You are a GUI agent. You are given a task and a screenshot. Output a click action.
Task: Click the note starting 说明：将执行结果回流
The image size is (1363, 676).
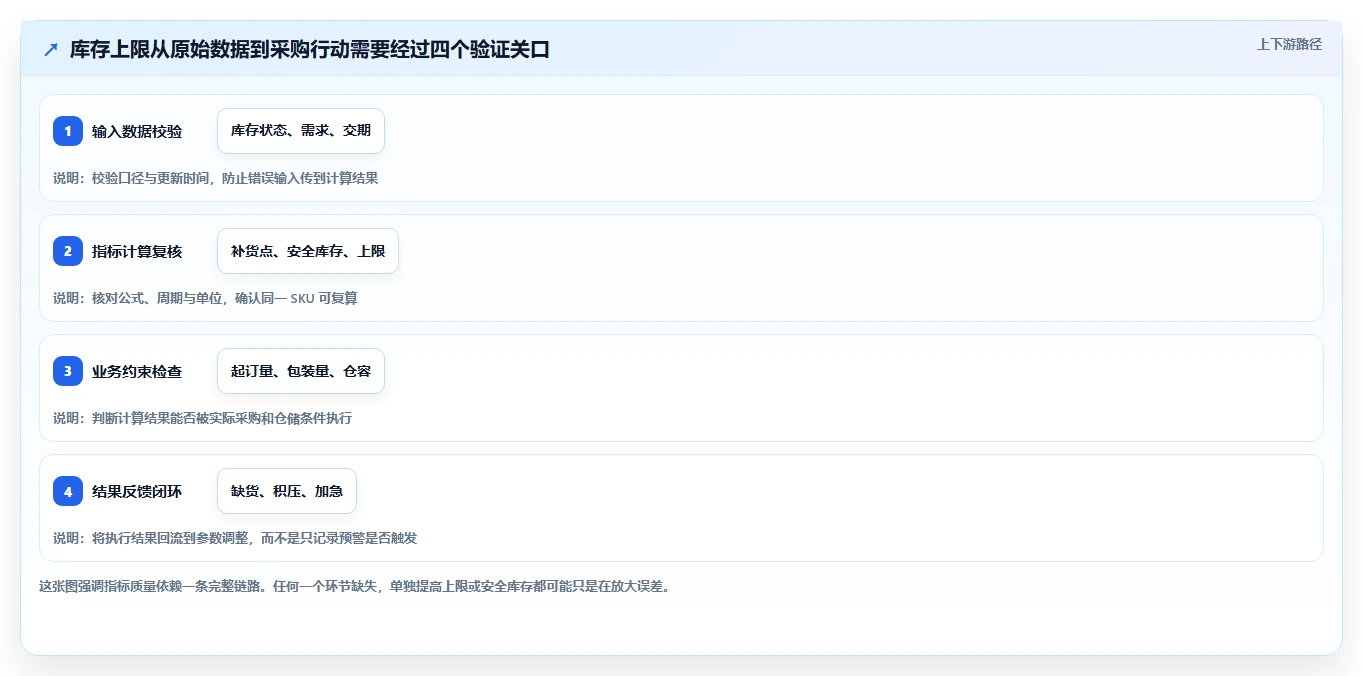[x=235, y=538]
